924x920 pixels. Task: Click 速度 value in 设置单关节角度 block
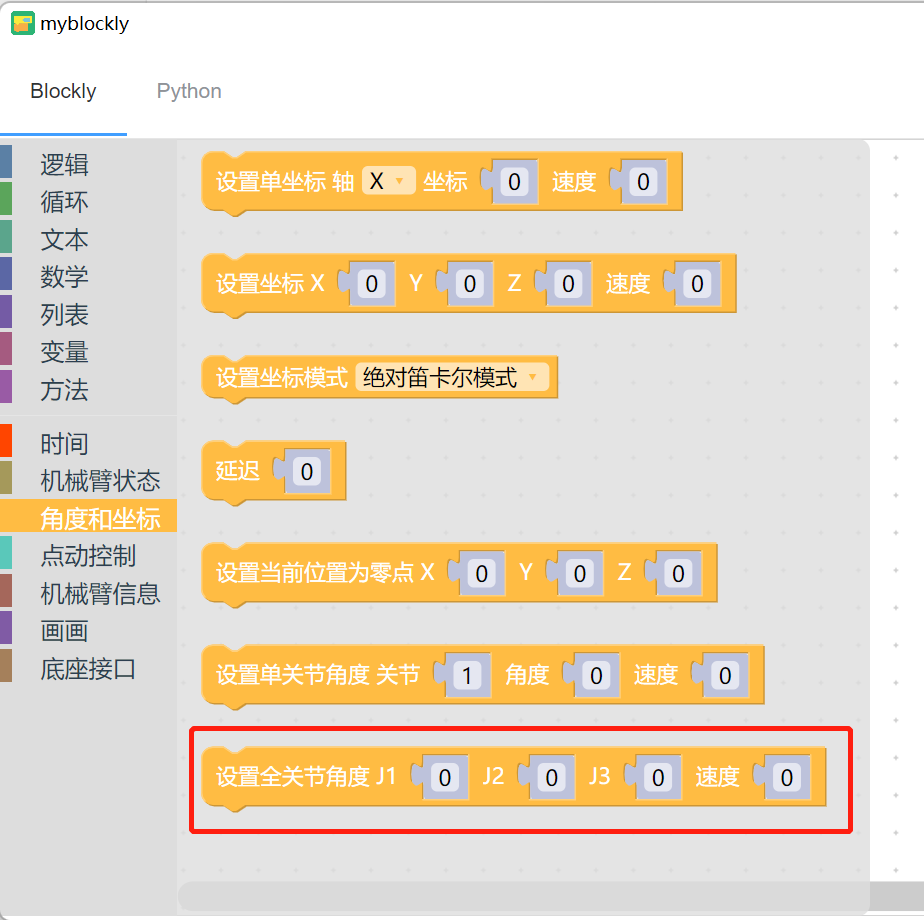point(725,675)
